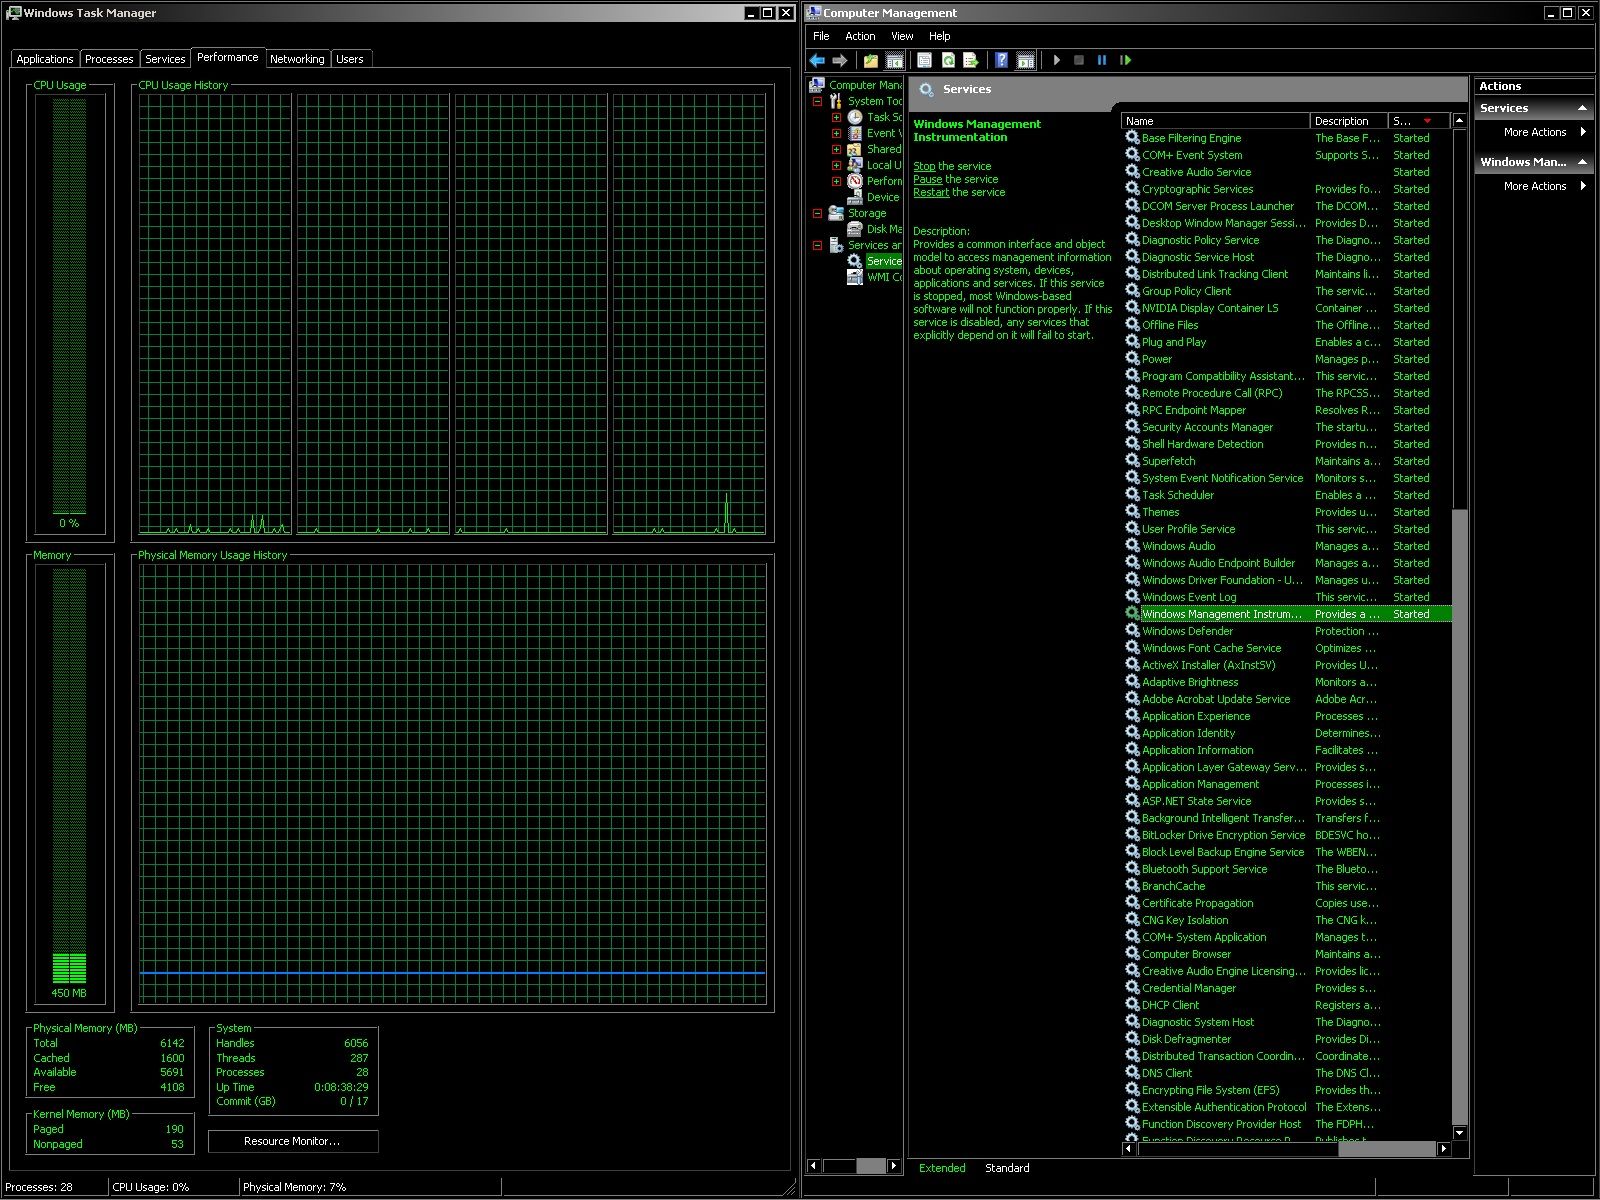
Task: Click the Pause Service toolbar button
Action: point(1102,61)
